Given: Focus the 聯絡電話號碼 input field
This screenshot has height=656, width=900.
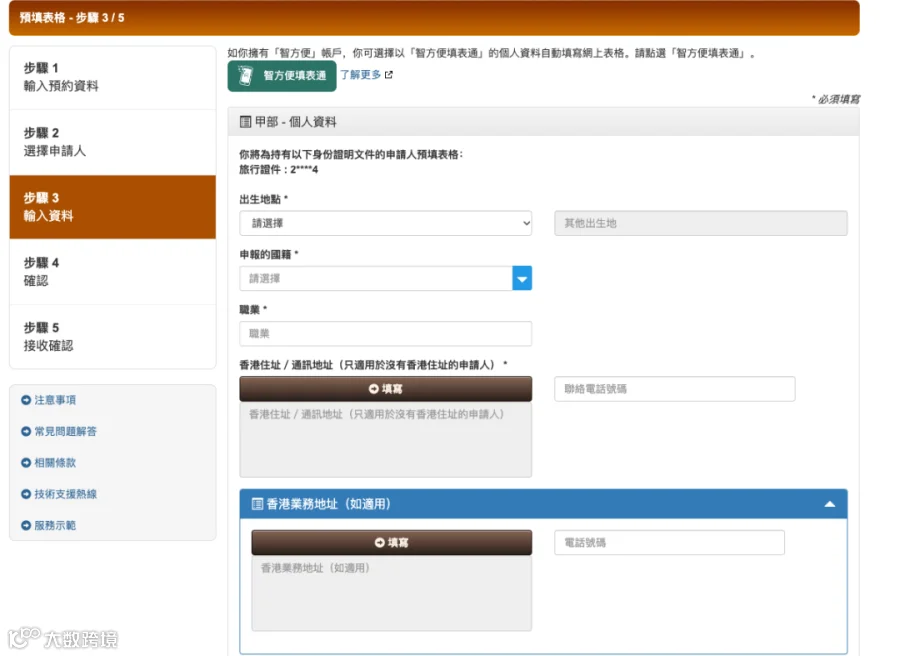Looking at the screenshot, I should [x=674, y=389].
